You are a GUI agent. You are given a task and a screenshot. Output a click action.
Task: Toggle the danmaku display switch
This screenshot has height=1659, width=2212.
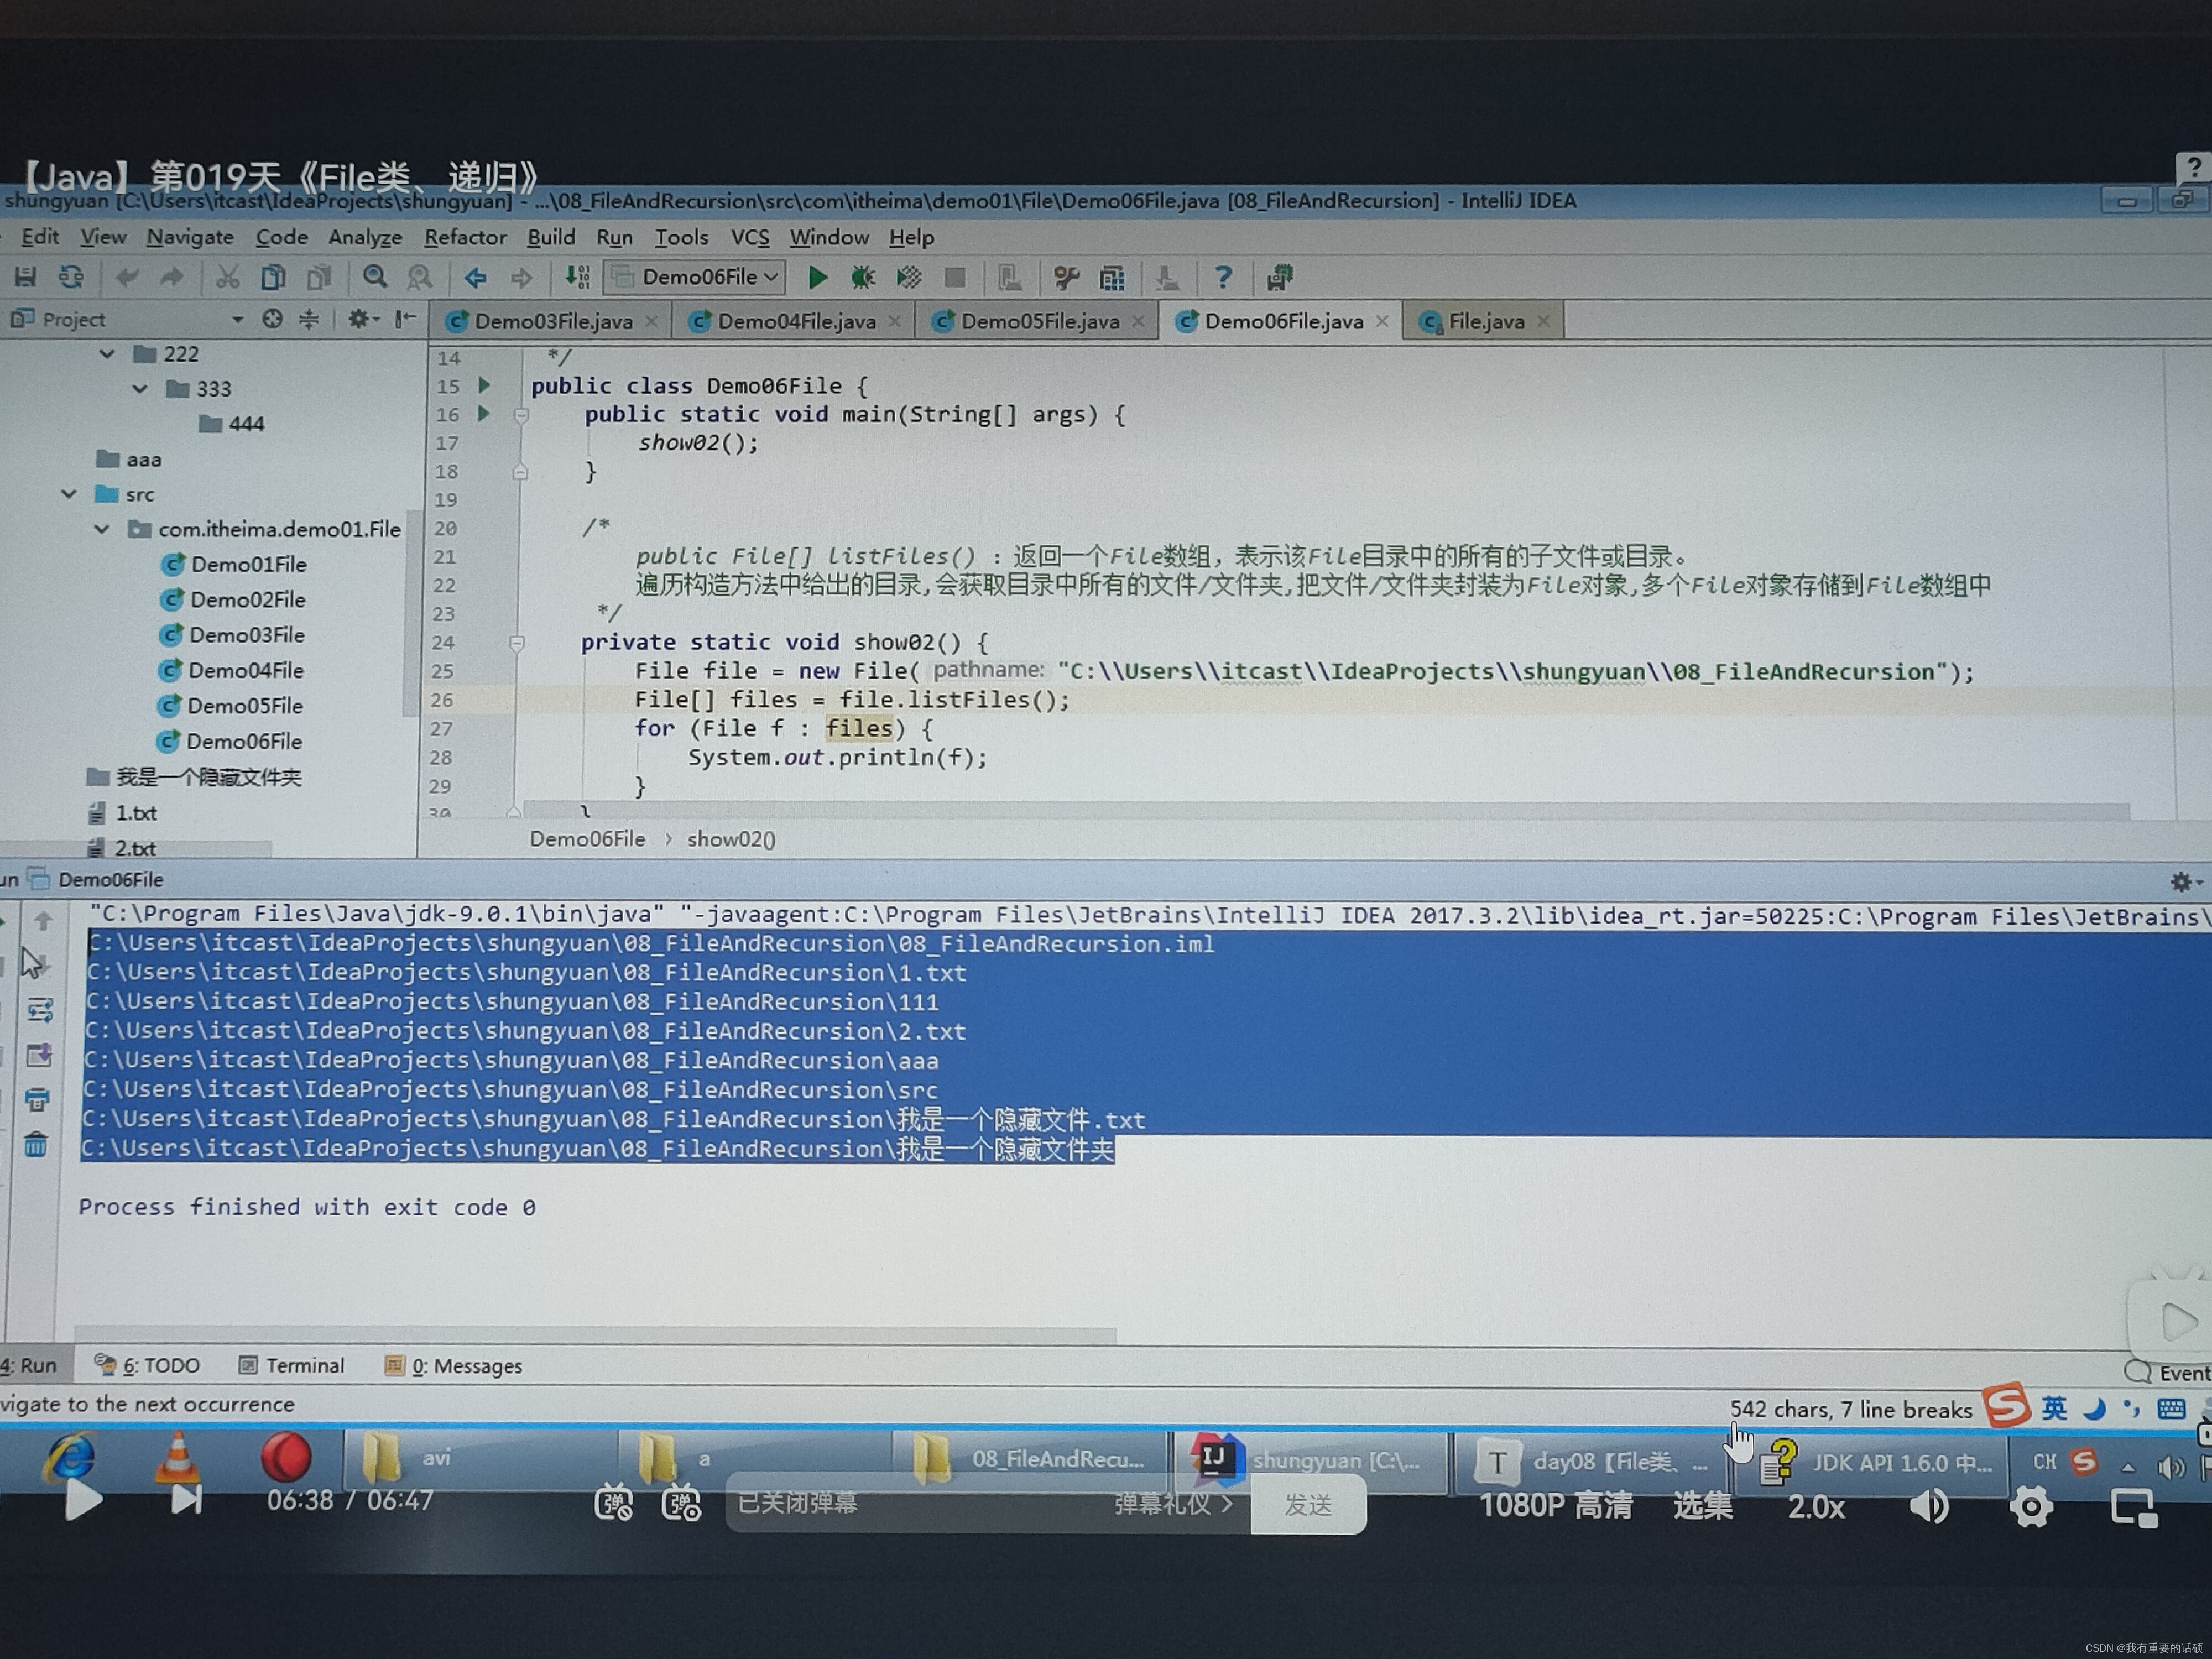613,1503
